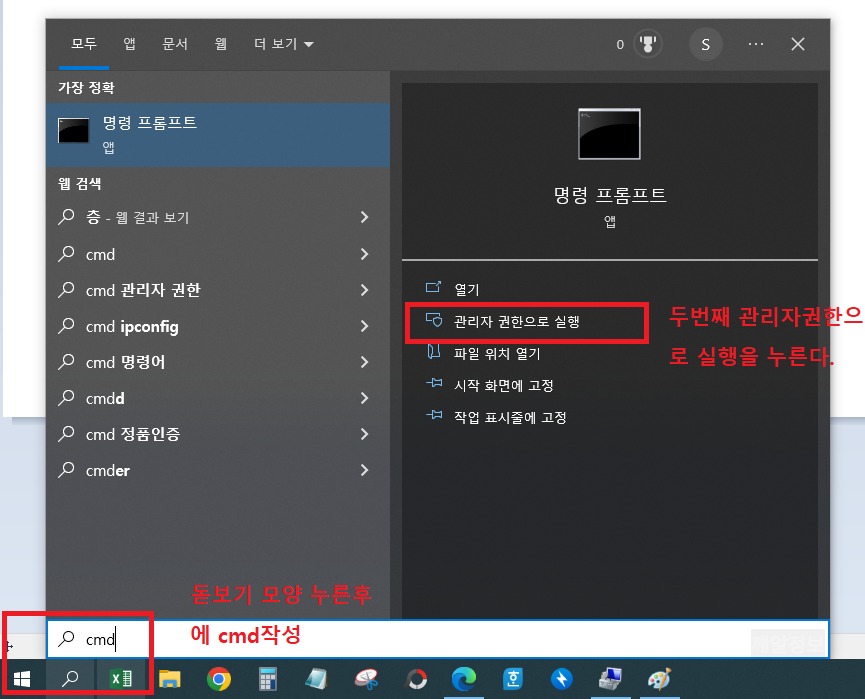Open the search magnifier on the taskbar
This screenshot has height=699, width=865.
(69, 679)
